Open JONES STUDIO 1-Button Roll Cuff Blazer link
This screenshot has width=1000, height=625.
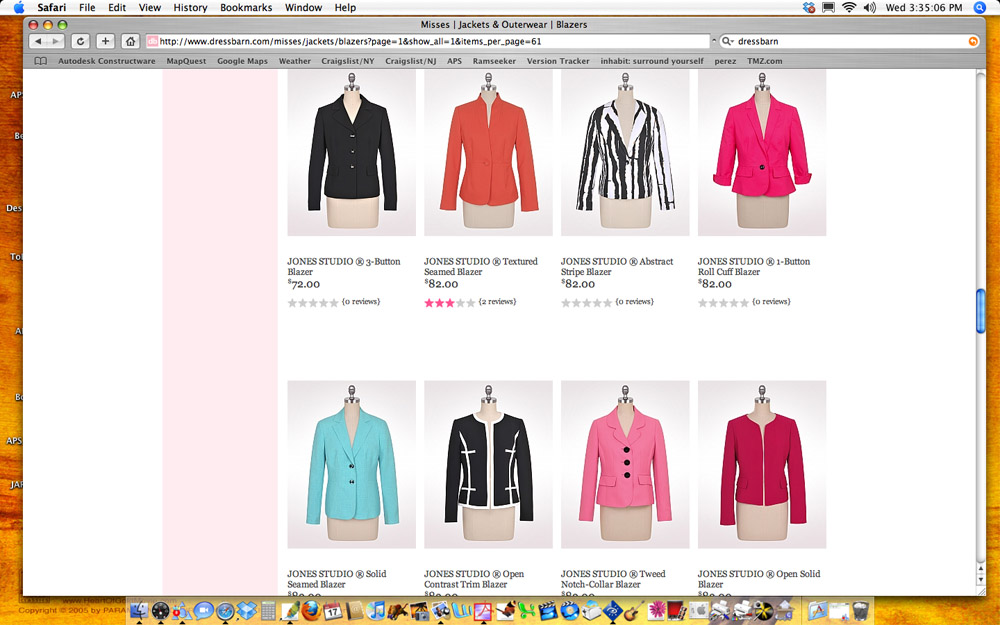pos(754,267)
